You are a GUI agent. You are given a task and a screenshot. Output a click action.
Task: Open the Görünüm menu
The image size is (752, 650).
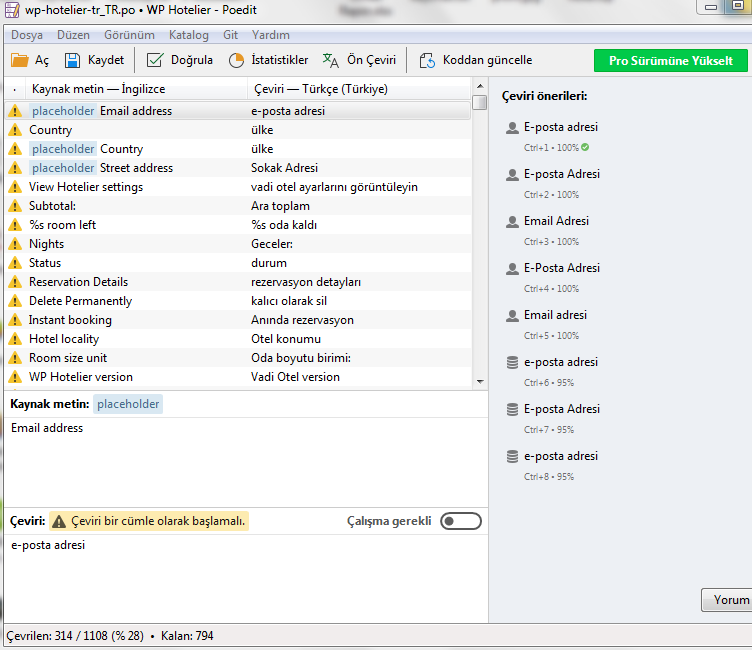click(129, 35)
